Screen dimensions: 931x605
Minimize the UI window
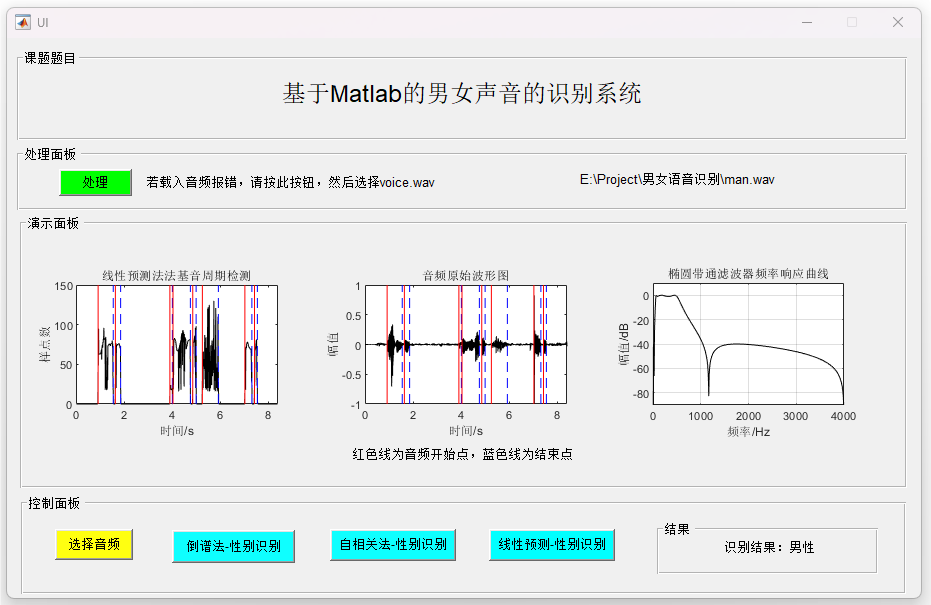click(x=806, y=23)
